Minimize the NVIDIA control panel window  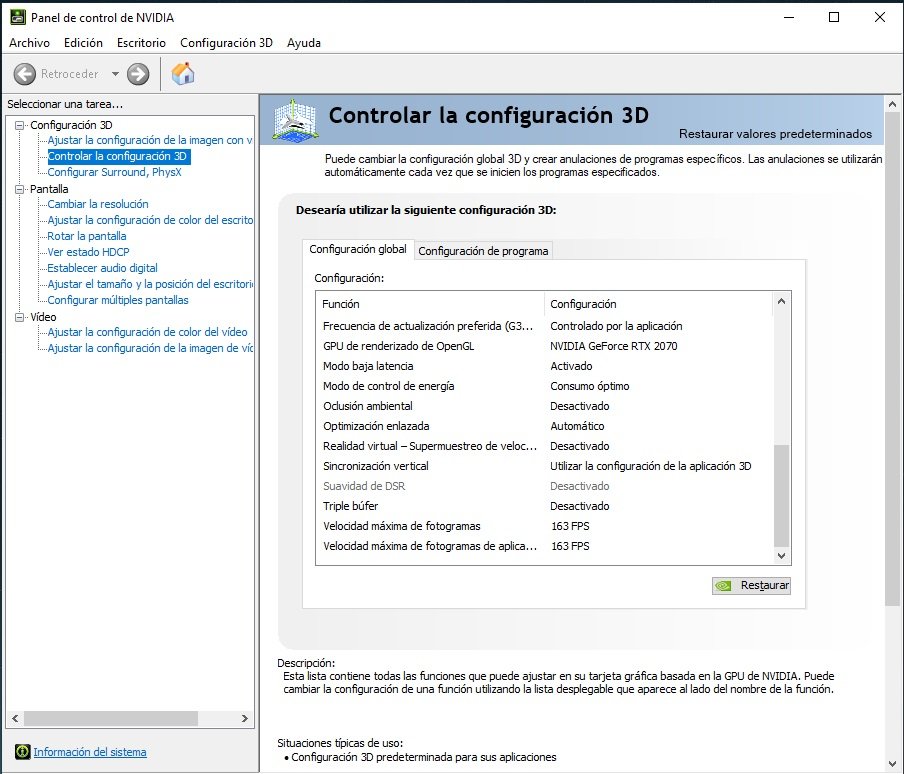point(789,17)
